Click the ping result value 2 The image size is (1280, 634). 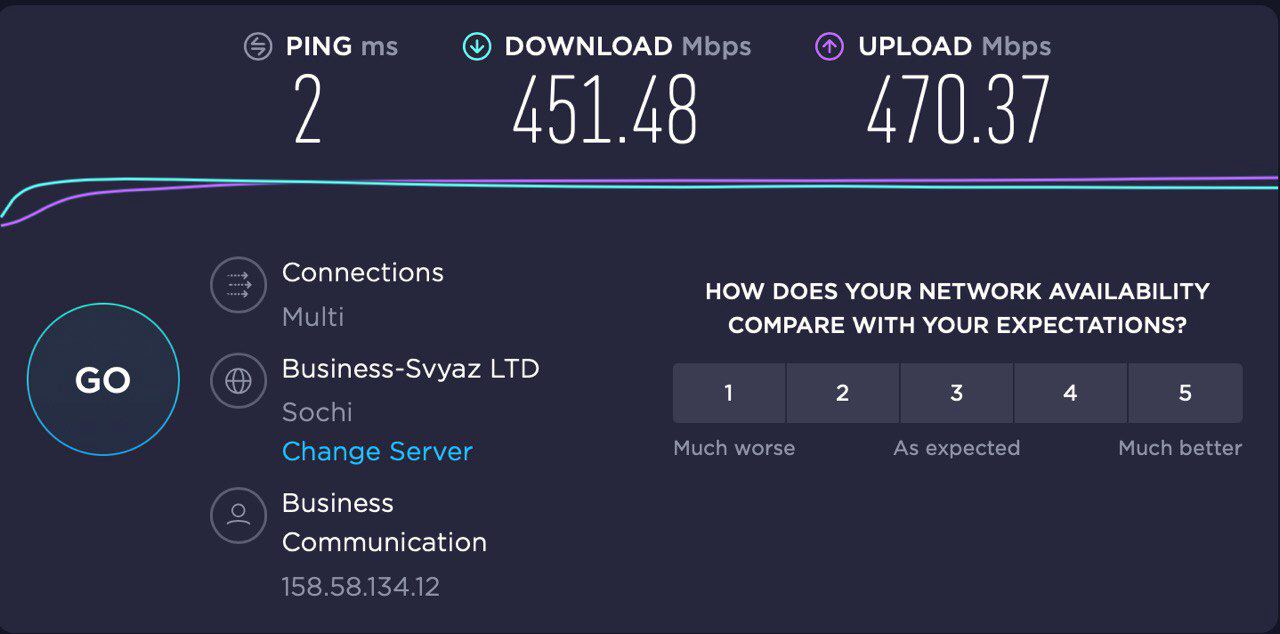307,110
